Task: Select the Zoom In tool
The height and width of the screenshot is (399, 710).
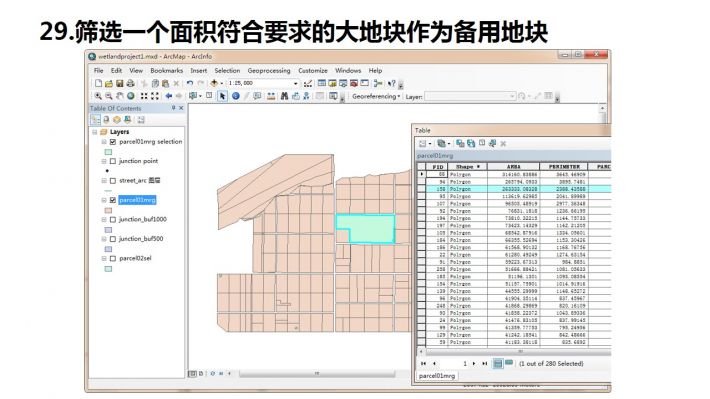Action: point(98,96)
